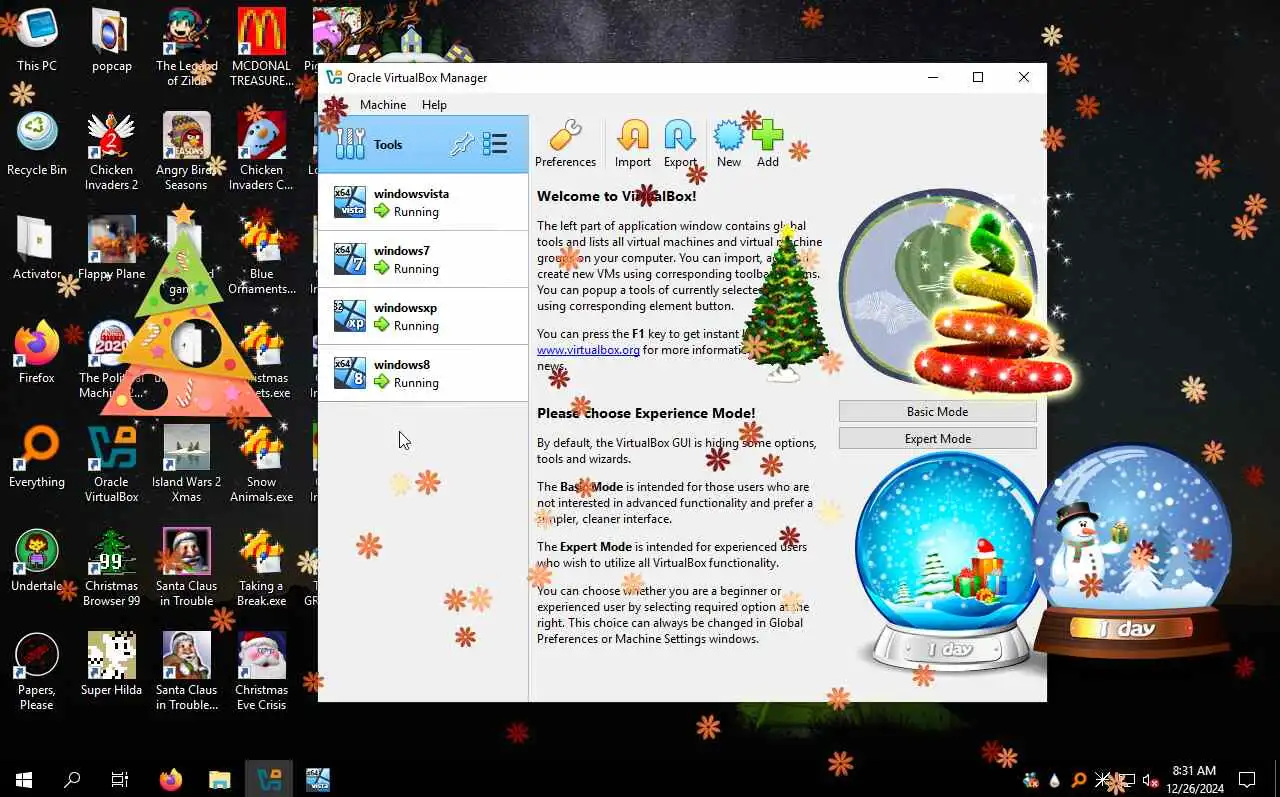1280x797 pixels.
Task: Click the windowsvista OS icon
Action: coord(350,202)
